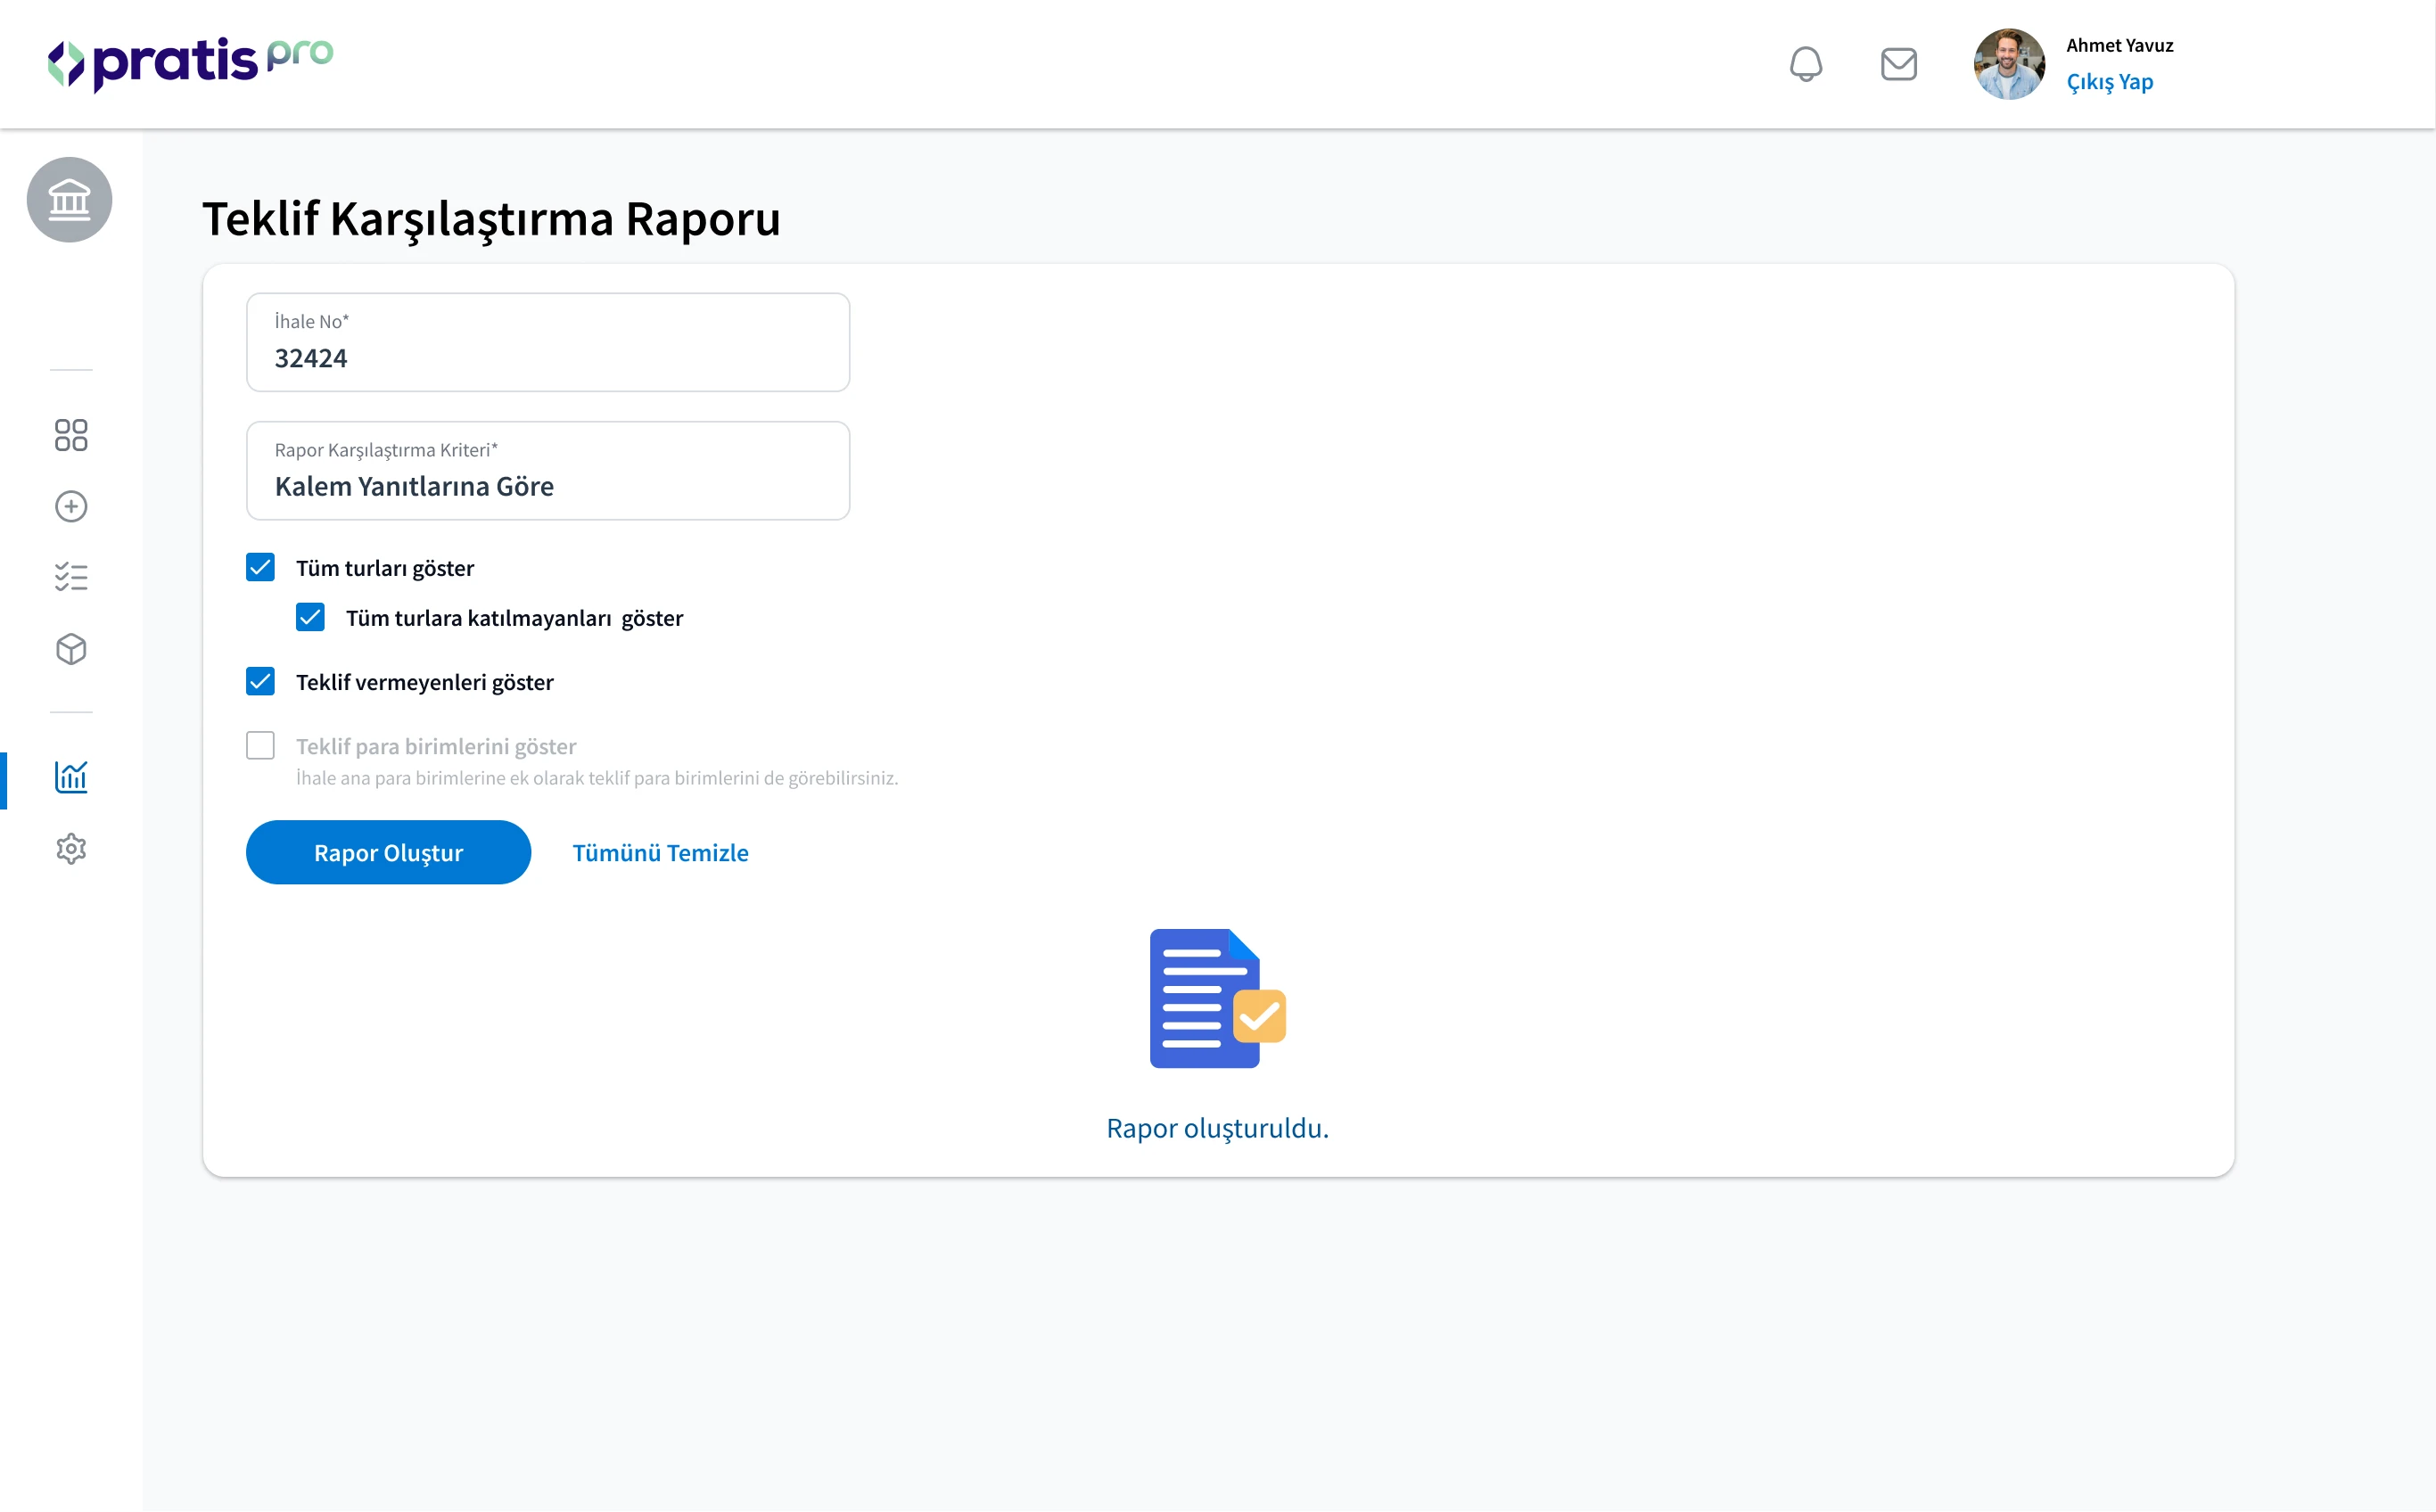Image resolution: width=2436 pixels, height=1512 pixels.
Task: Open the settings gear icon in sidebar
Action: [x=71, y=849]
